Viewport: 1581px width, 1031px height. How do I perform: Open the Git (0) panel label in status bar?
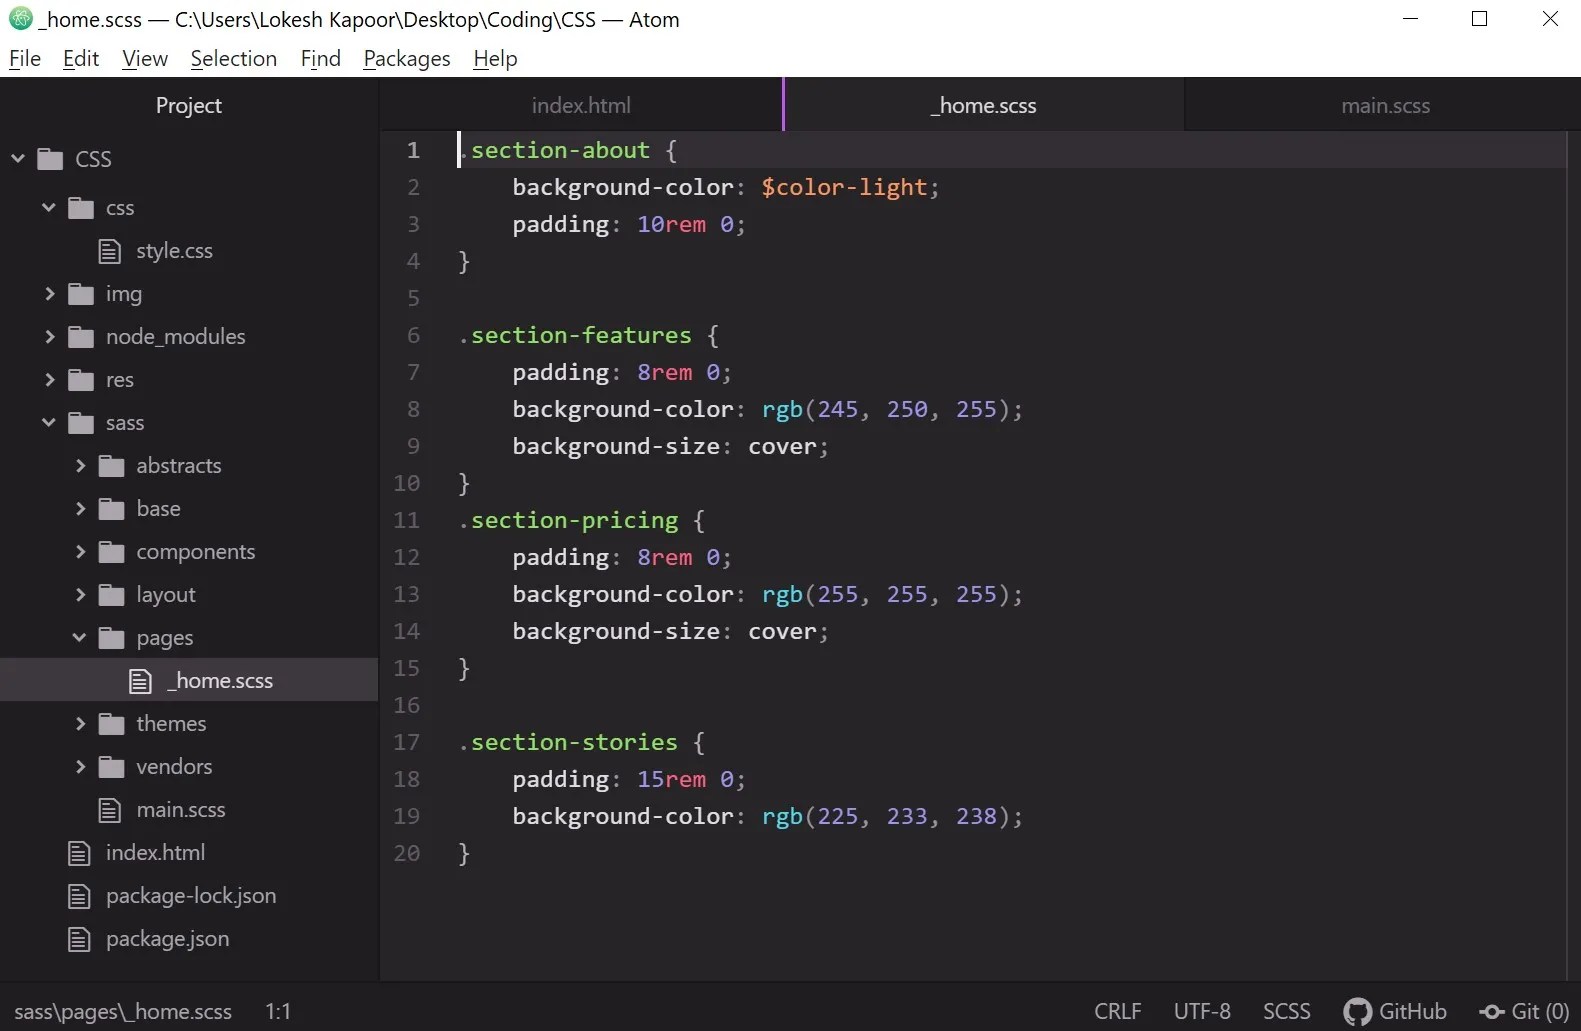click(x=1540, y=1012)
